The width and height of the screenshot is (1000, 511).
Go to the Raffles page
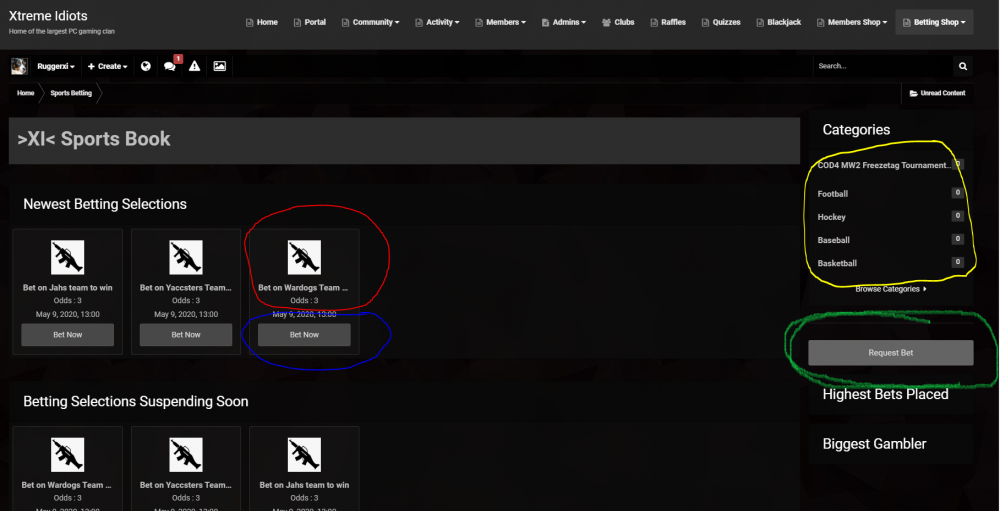667,22
